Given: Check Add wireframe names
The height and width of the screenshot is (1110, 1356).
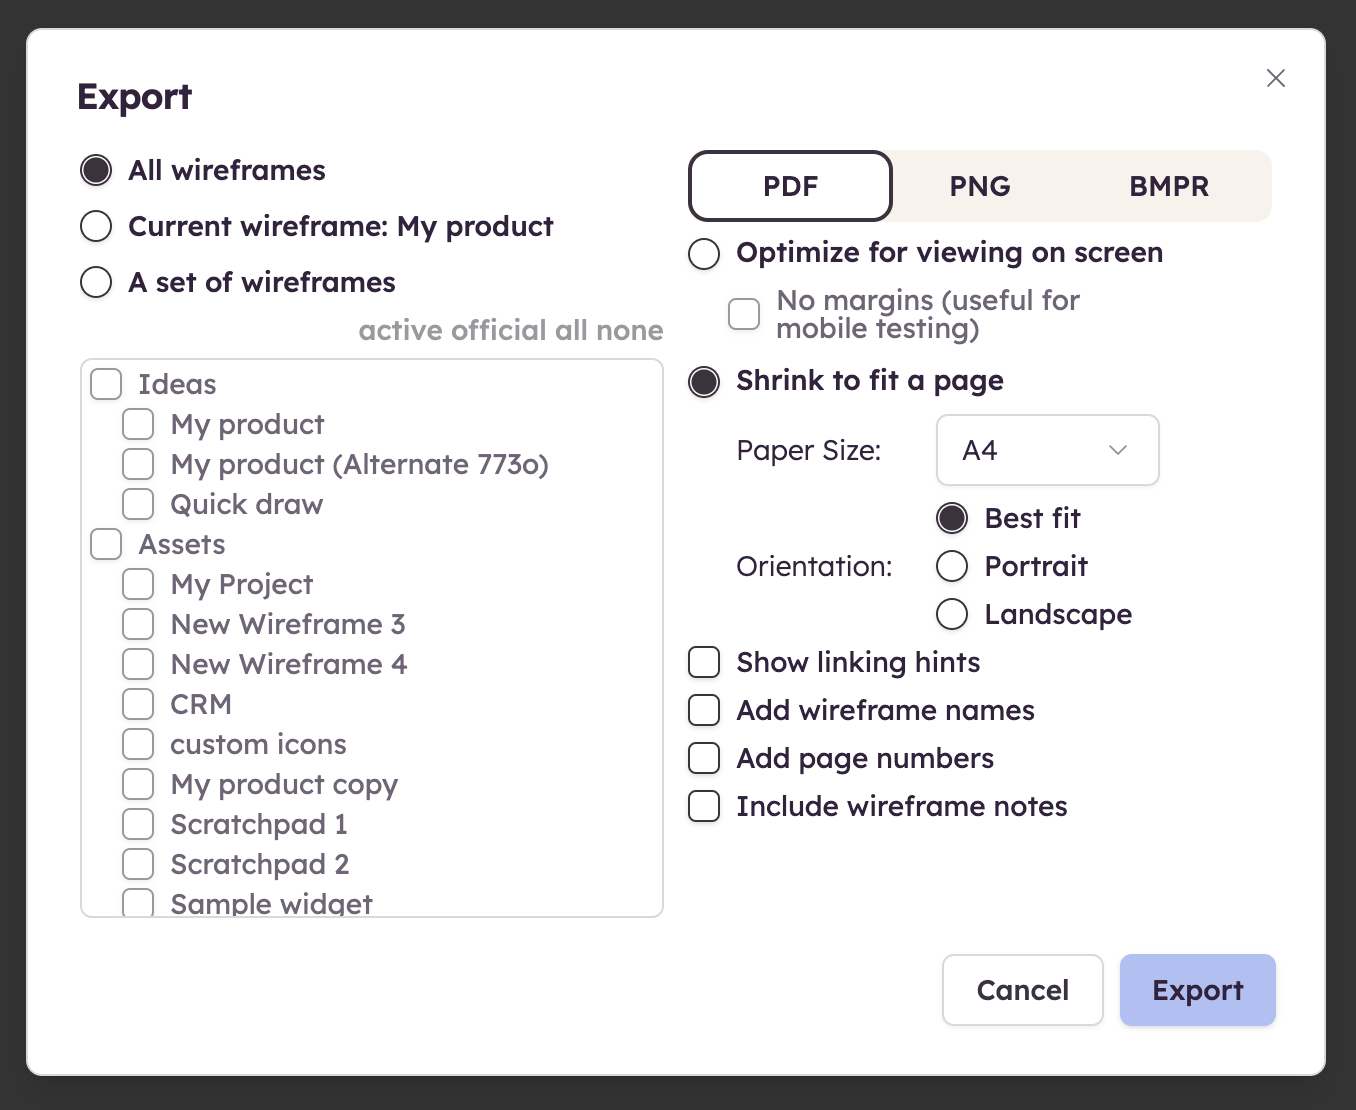Looking at the screenshot, I should click(x=704, y=710).
